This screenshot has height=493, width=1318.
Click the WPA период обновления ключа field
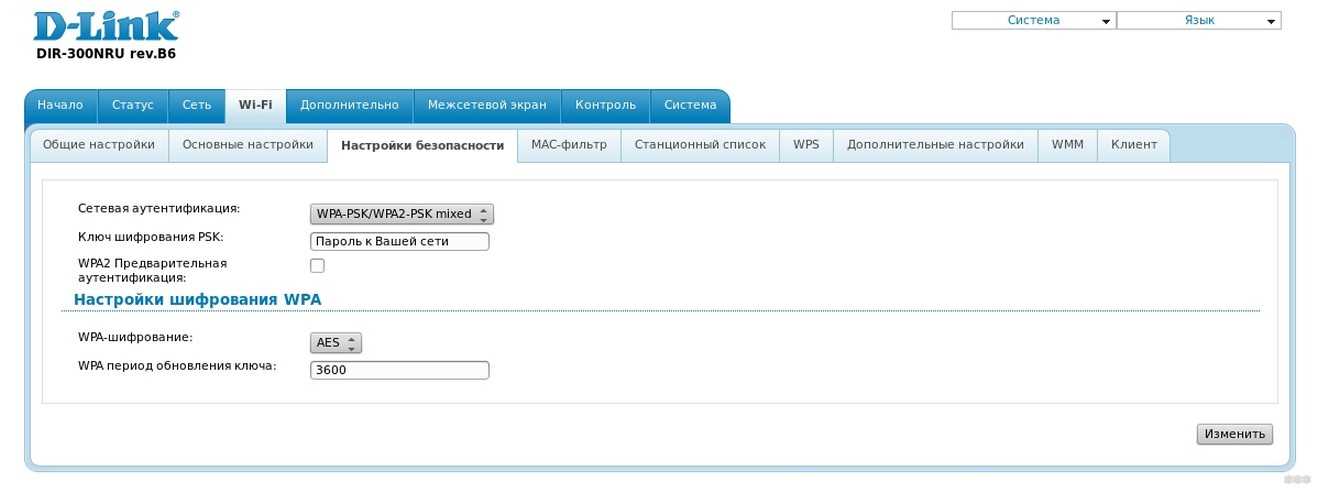point(400,371)
